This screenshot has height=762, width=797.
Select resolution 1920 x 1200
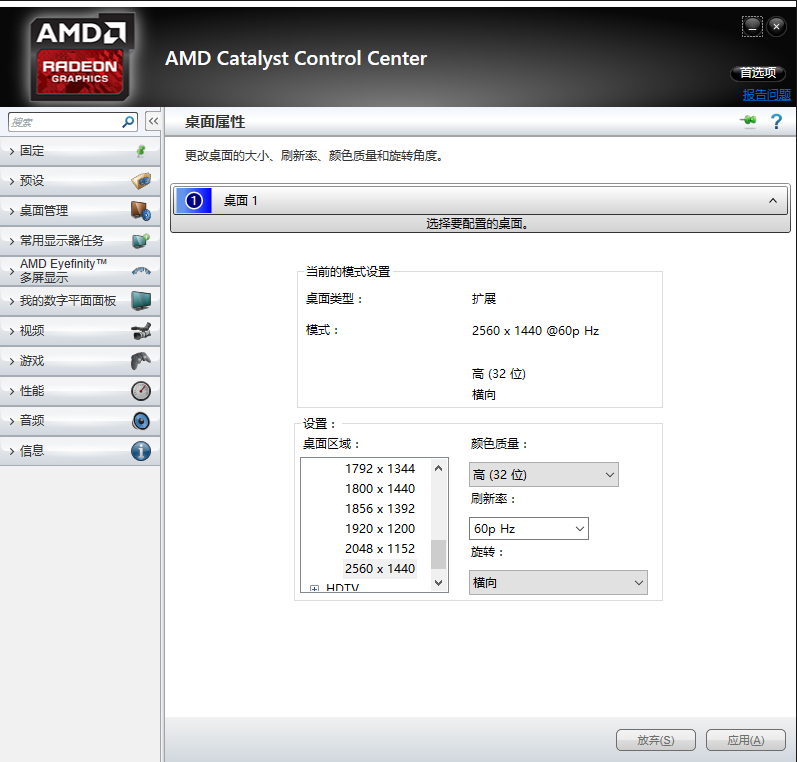[x=380, y=529]
